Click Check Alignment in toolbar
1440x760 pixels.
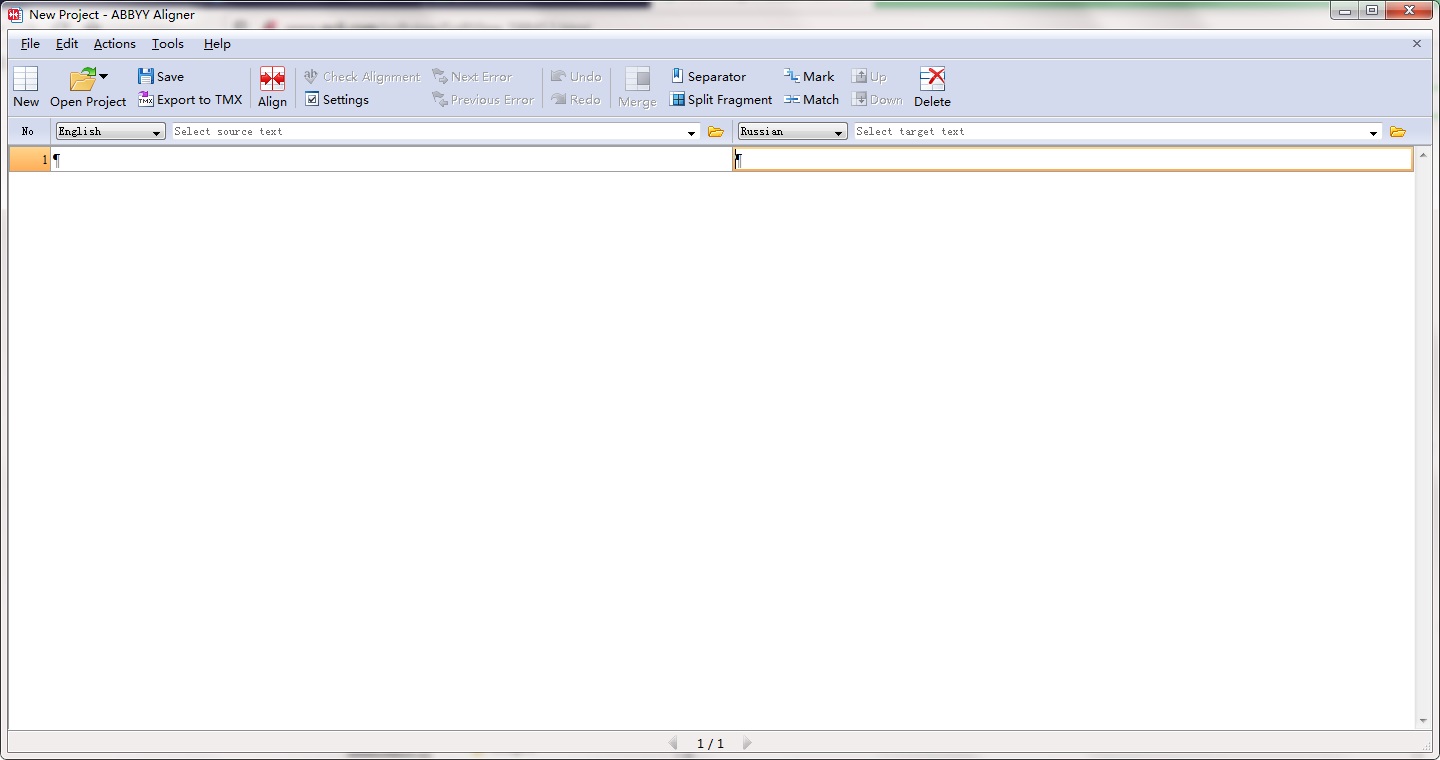pos(362,76)
